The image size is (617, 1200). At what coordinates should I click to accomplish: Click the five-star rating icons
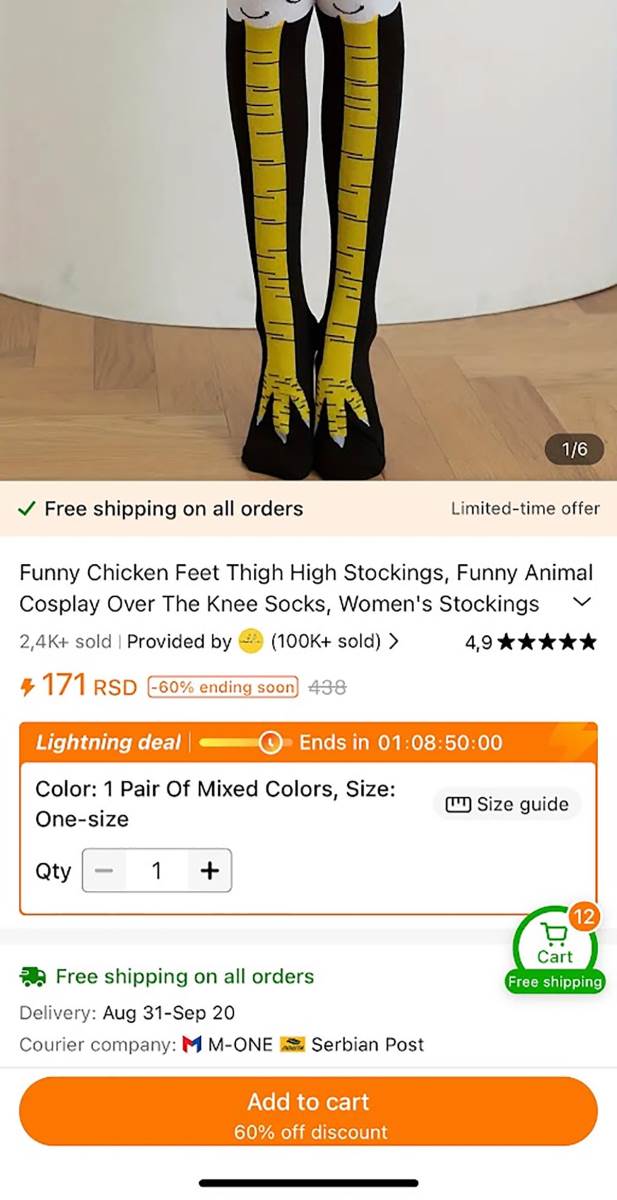pos(546,642)
